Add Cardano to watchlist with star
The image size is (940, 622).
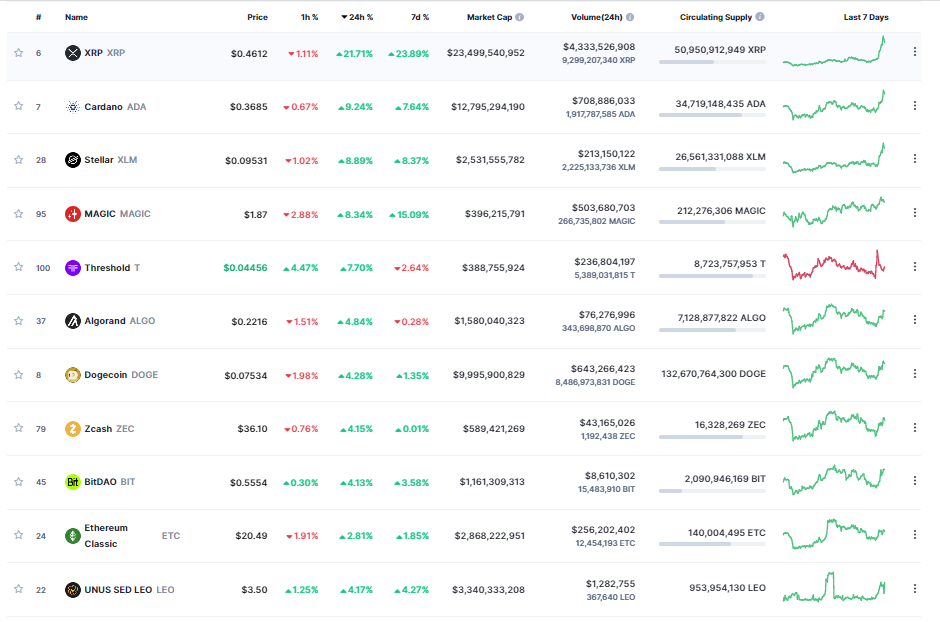pos(19,106)
